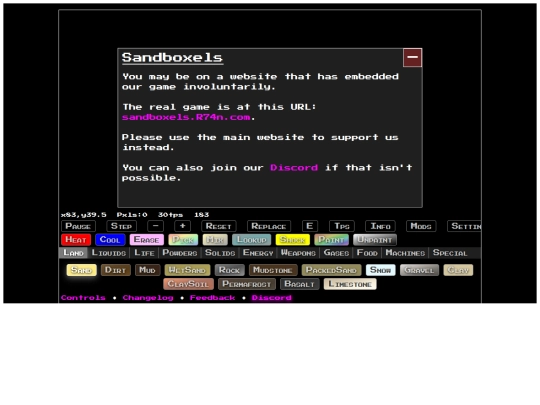Click the Pause button
This screenshot has width=540, height=405.
(78, 226)
